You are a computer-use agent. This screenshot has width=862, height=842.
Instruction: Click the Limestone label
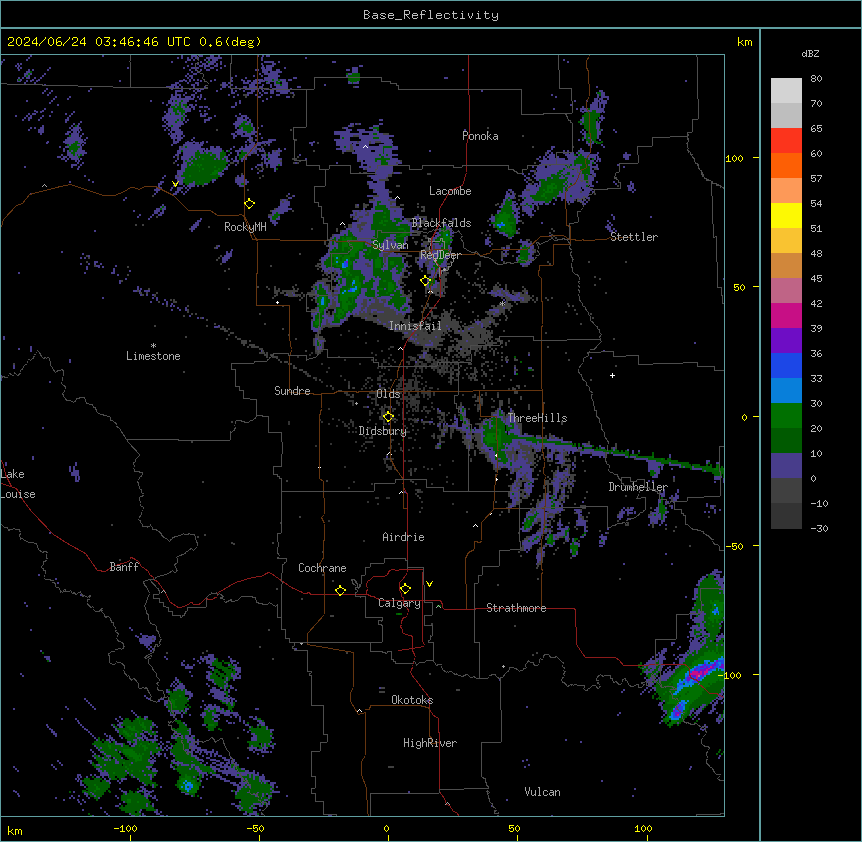[x=153, y=356]
